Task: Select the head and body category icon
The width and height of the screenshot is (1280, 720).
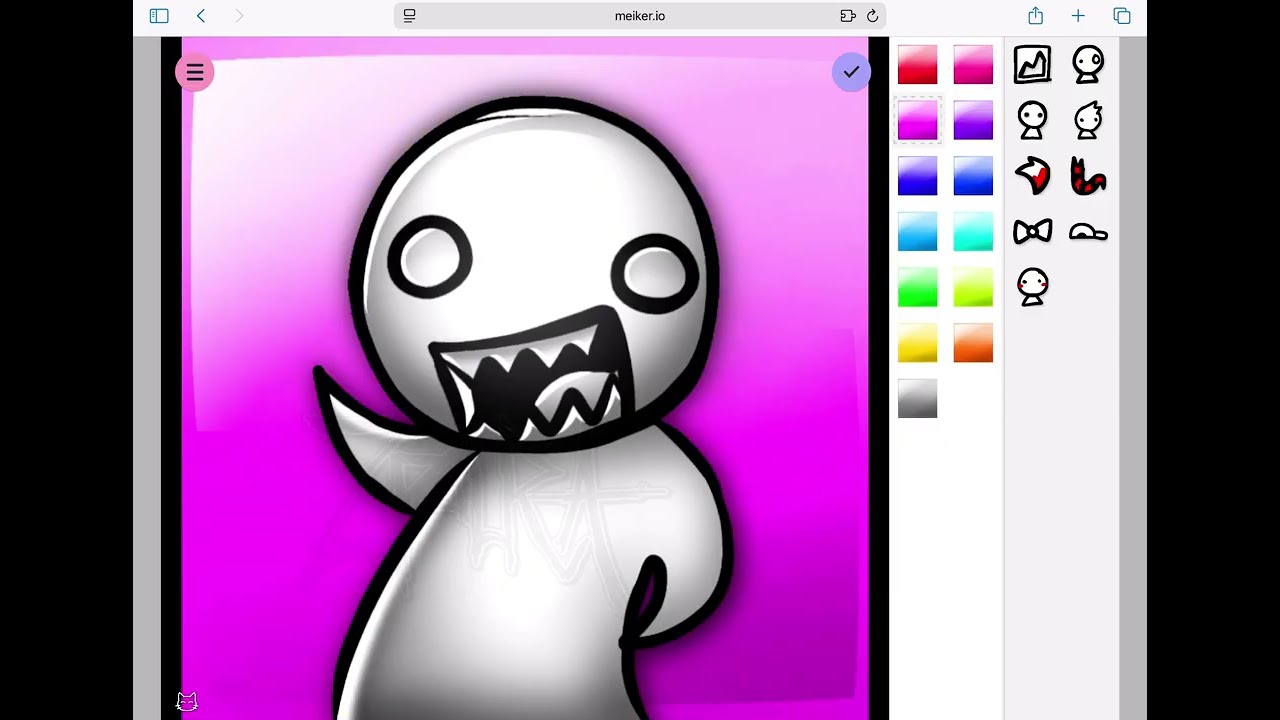Action: 1088,65
